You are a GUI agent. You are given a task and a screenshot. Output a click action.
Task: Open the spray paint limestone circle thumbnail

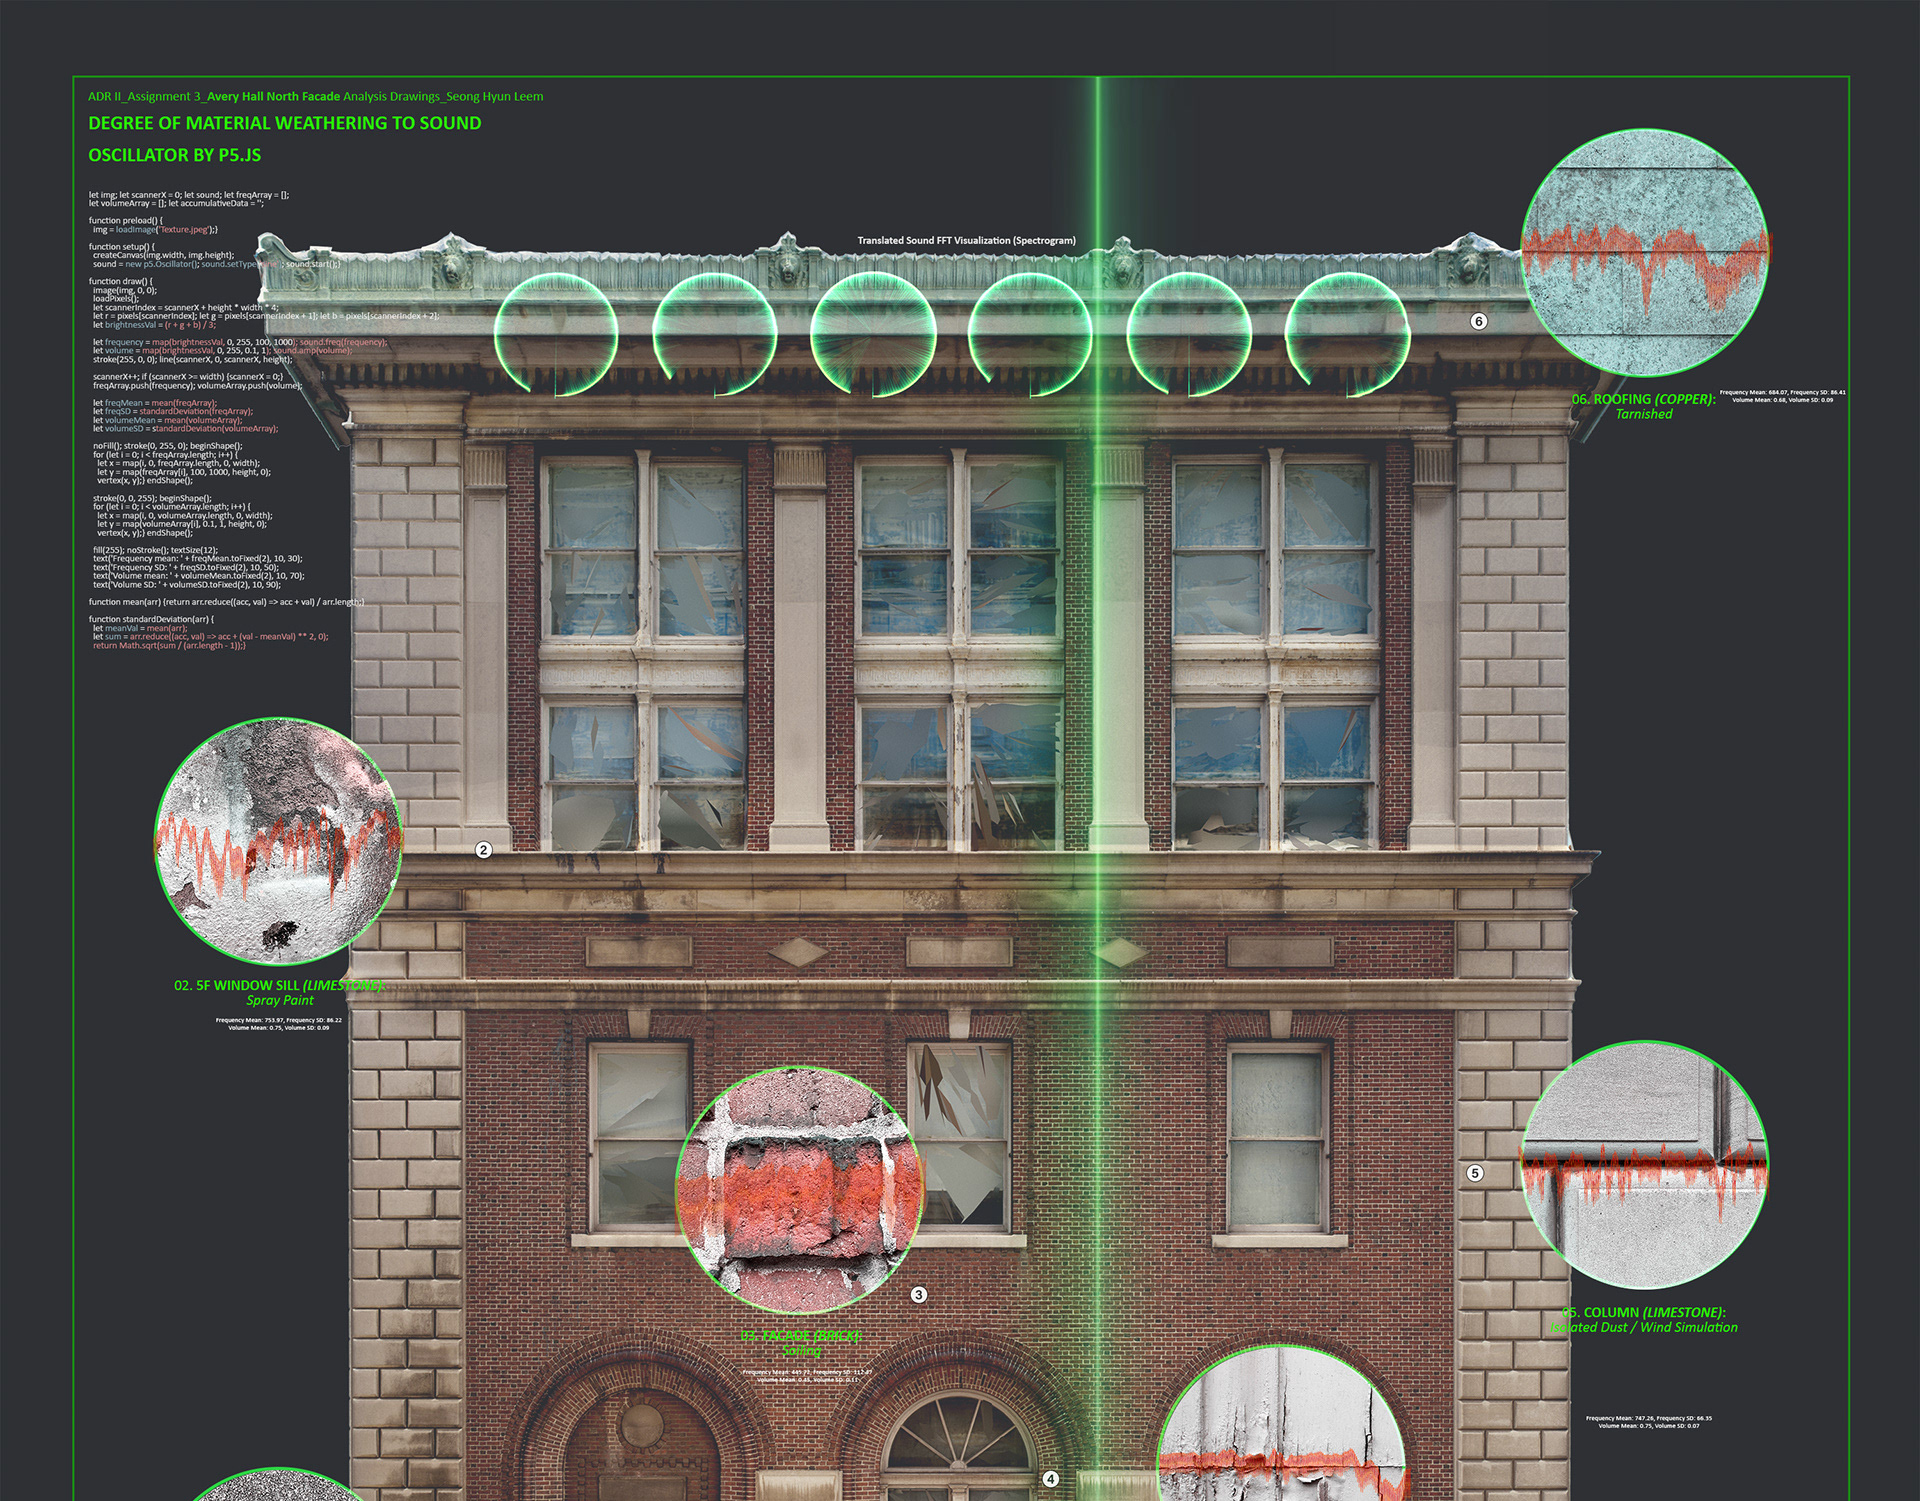[x=279, y=841]
